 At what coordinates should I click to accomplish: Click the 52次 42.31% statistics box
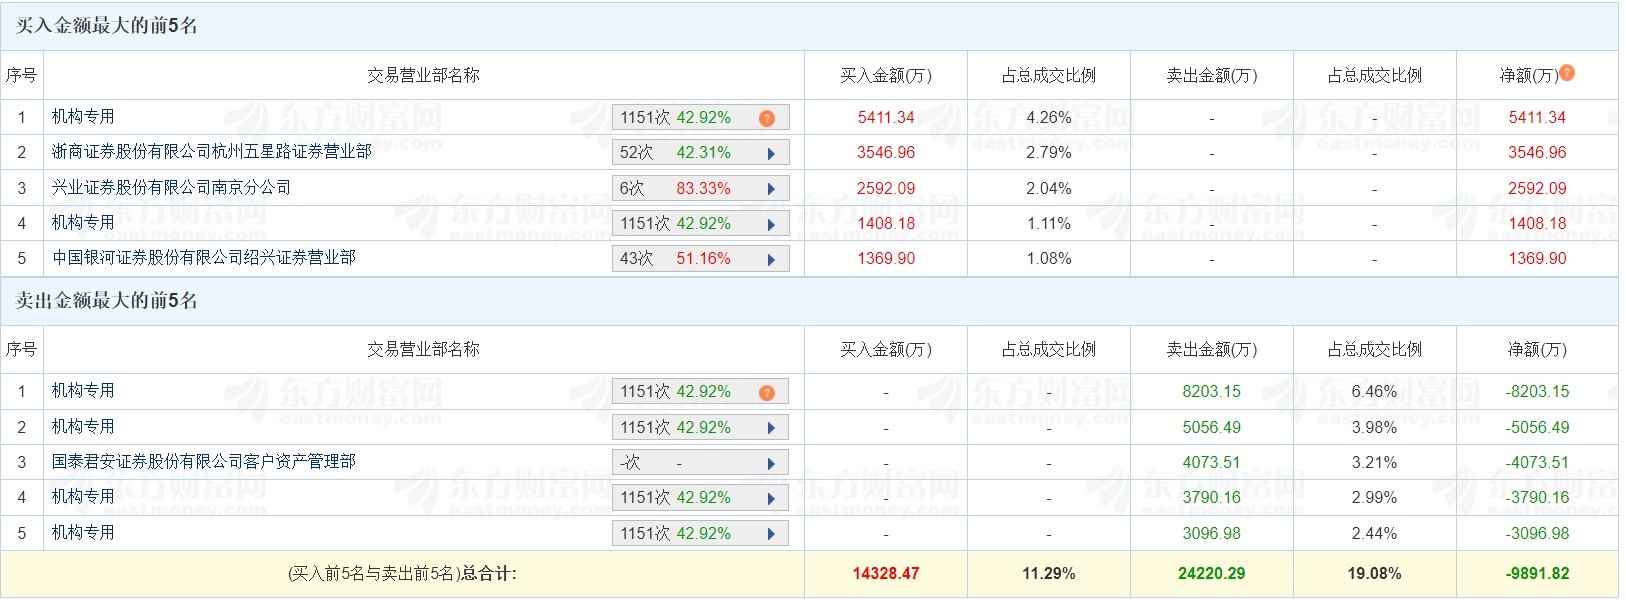click(700, 153)
